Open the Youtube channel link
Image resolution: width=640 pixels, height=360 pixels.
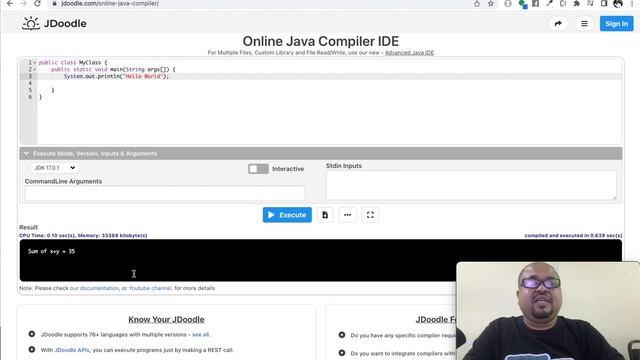click(150, 288)
